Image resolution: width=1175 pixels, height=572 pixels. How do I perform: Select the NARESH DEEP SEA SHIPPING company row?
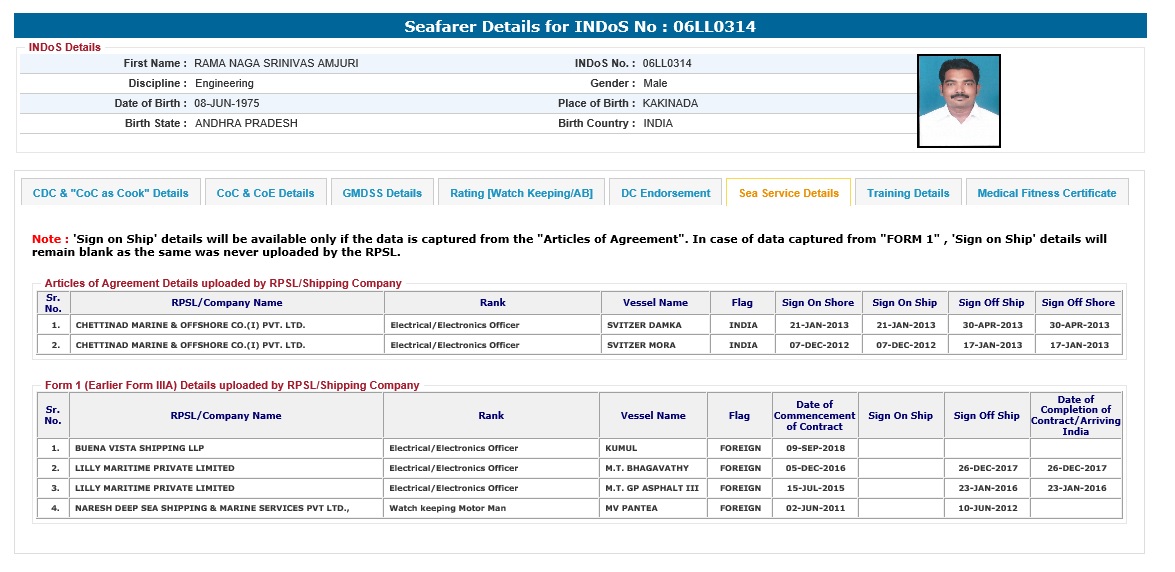click(212, 508)
